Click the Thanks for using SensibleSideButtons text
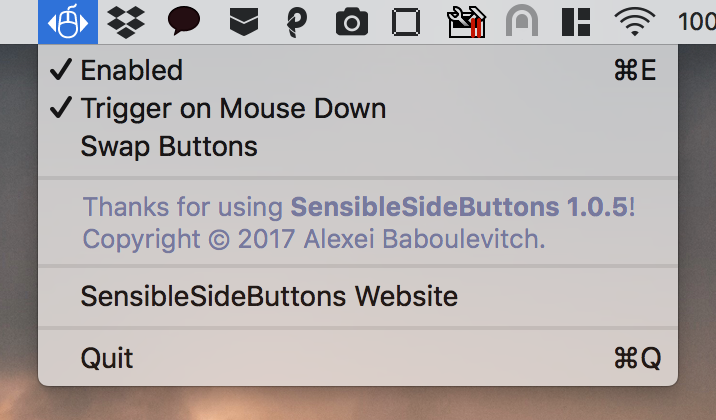 pos(359,207)
